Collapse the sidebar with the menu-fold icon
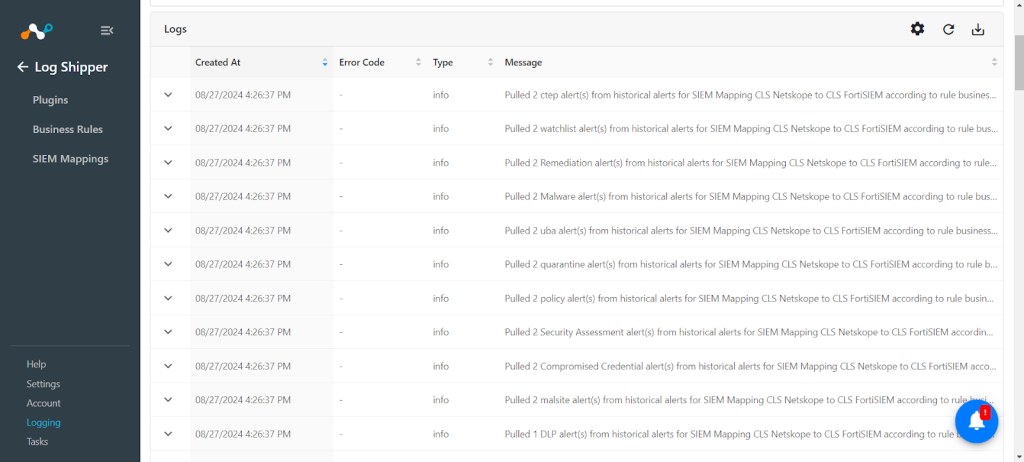Screen dimensions: 1024x462 point(106,30)
